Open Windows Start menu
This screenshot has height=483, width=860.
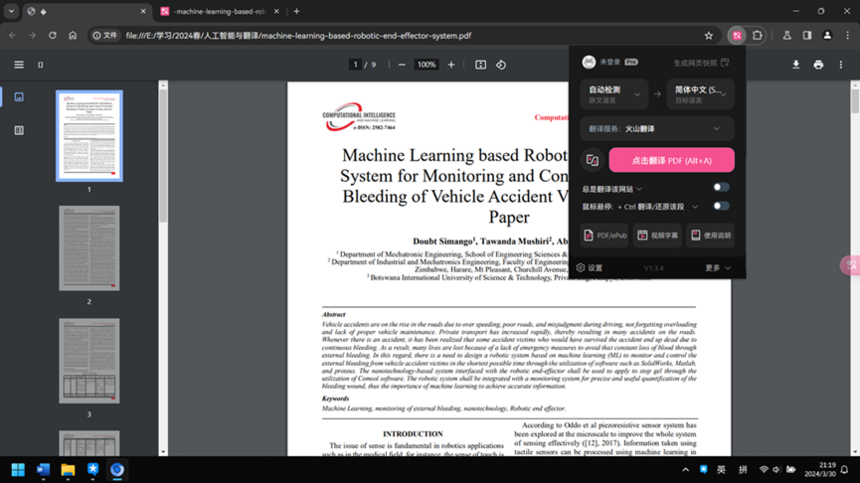click(18, 470)
